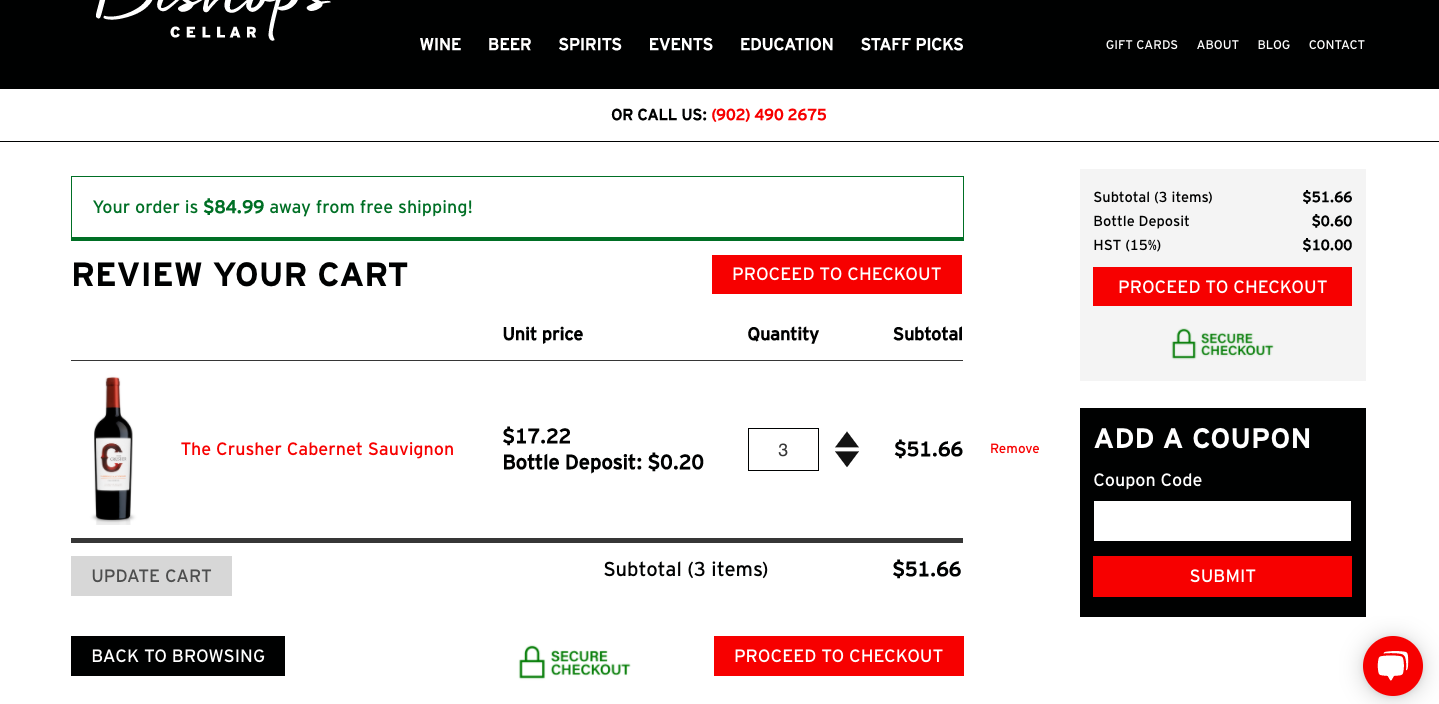Increase the quantity using the up arrow
1439x704 pixels.
tap(846, 441)
